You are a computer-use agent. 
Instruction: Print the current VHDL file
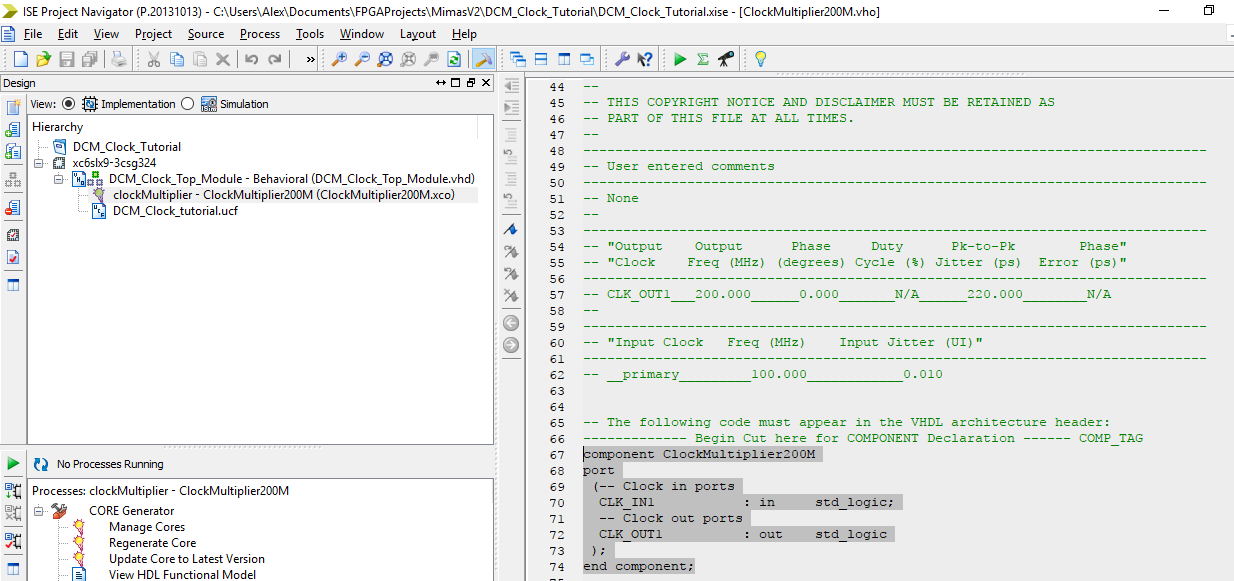(118, 58)
